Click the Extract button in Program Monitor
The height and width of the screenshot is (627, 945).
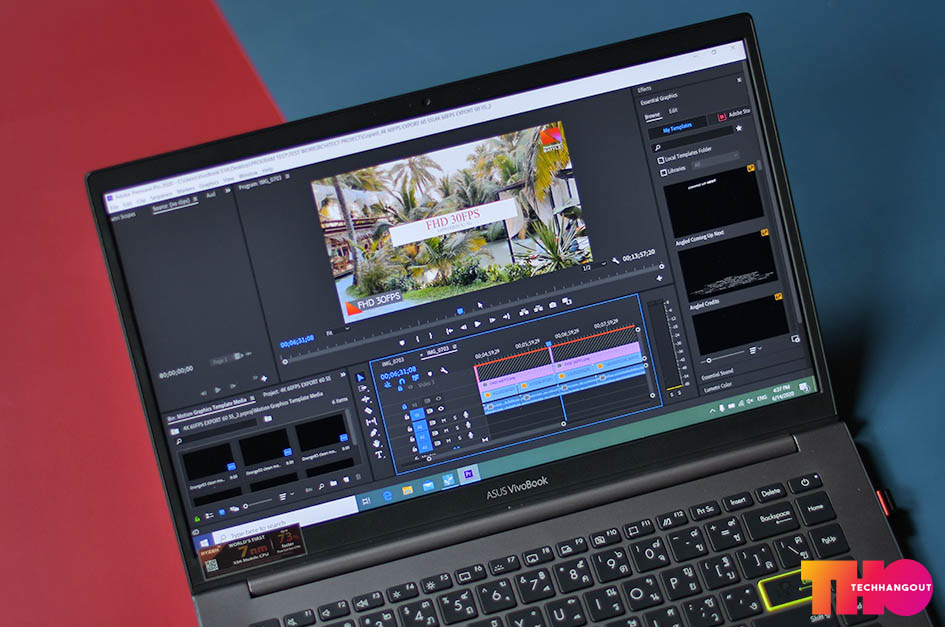[538, 308]
